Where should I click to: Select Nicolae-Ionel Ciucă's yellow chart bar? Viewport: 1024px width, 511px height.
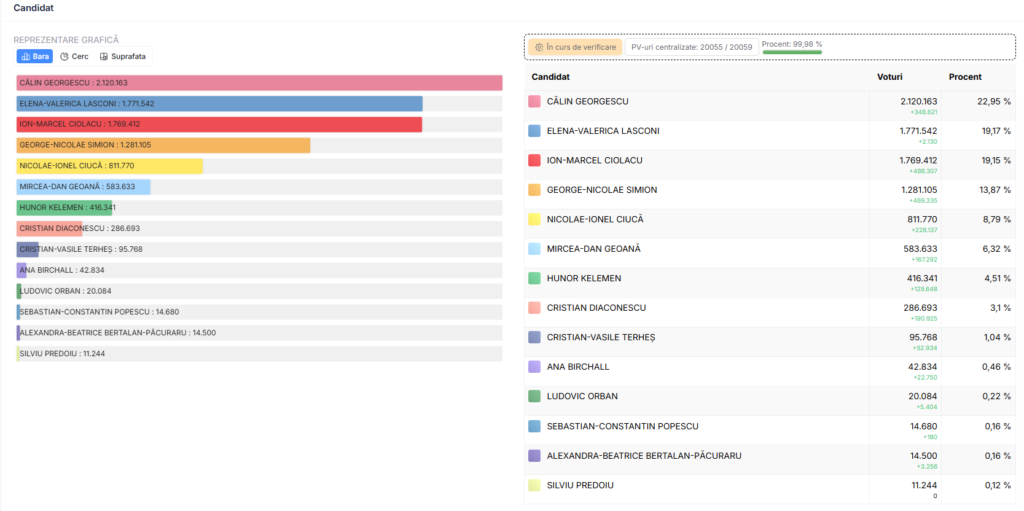pyautogui.click(x=110, y=166)
